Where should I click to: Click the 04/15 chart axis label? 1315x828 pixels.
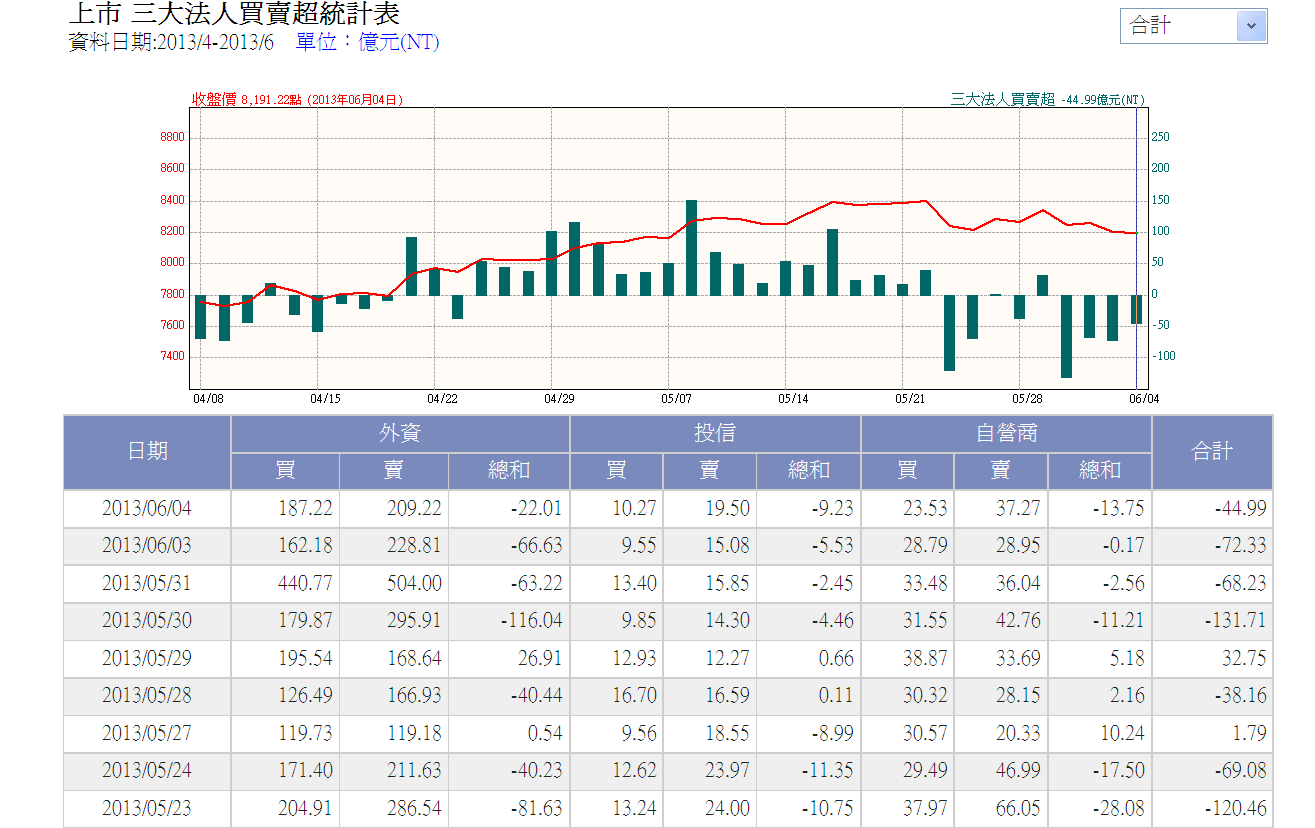(x=325, y=398)
